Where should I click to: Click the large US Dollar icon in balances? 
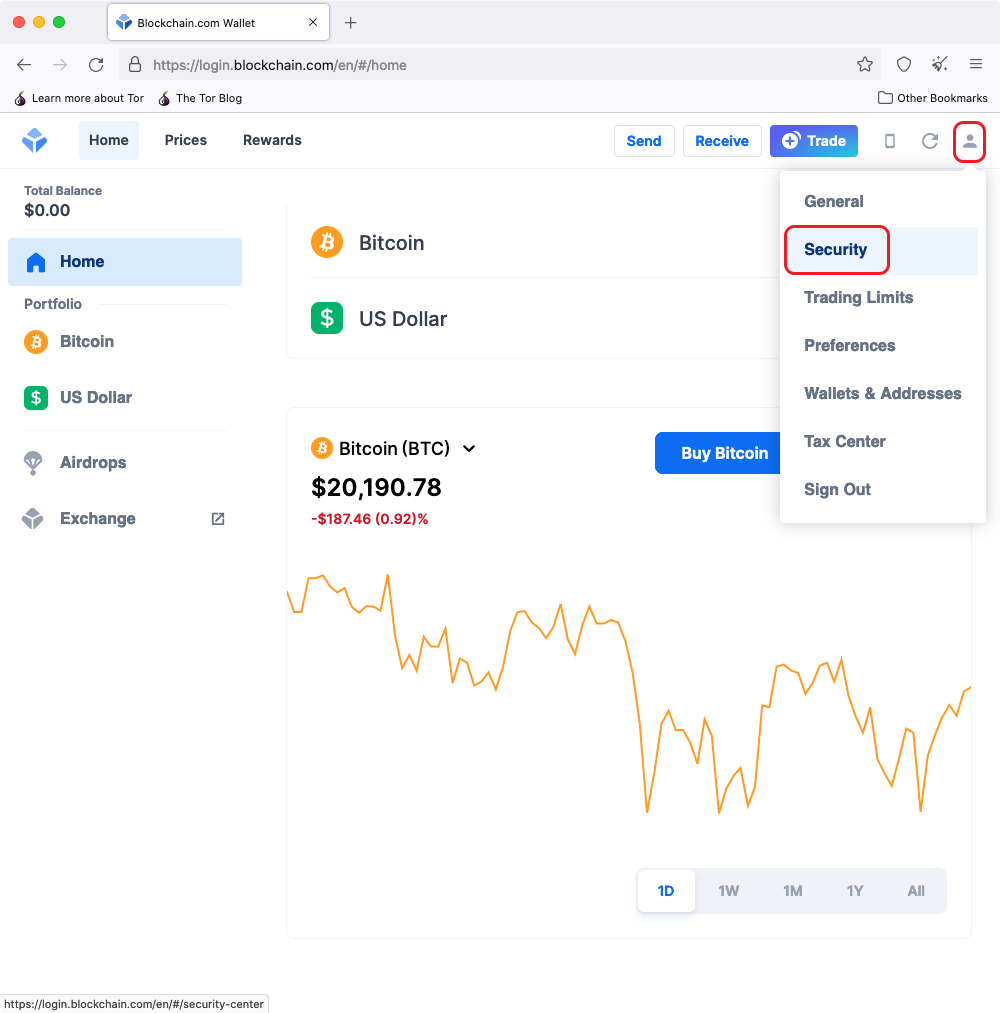(x=327, y=319)
